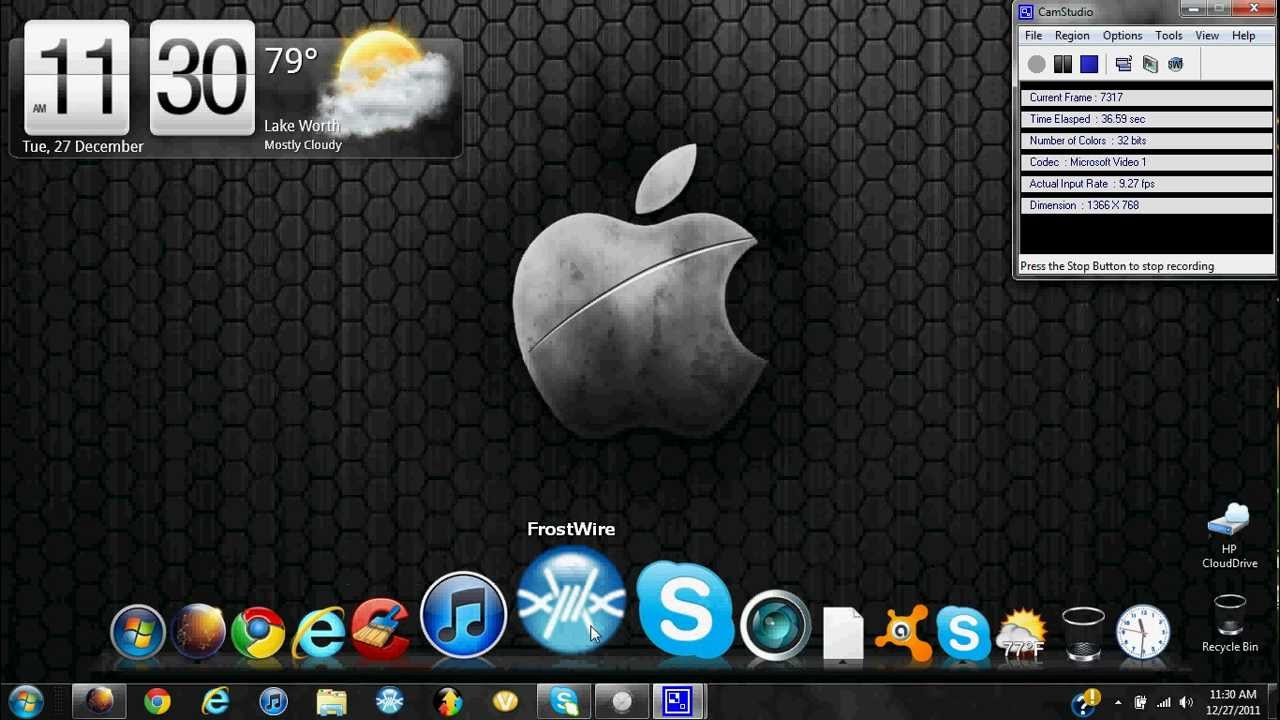Open Skype icon between avast and weather
1280x720 pixels.
963,633
